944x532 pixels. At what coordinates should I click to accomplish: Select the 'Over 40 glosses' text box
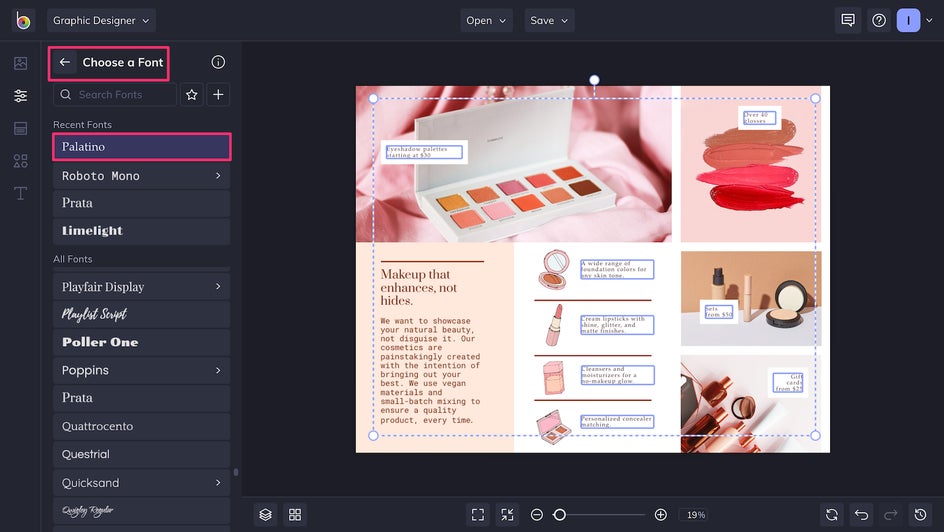[759, 117]
